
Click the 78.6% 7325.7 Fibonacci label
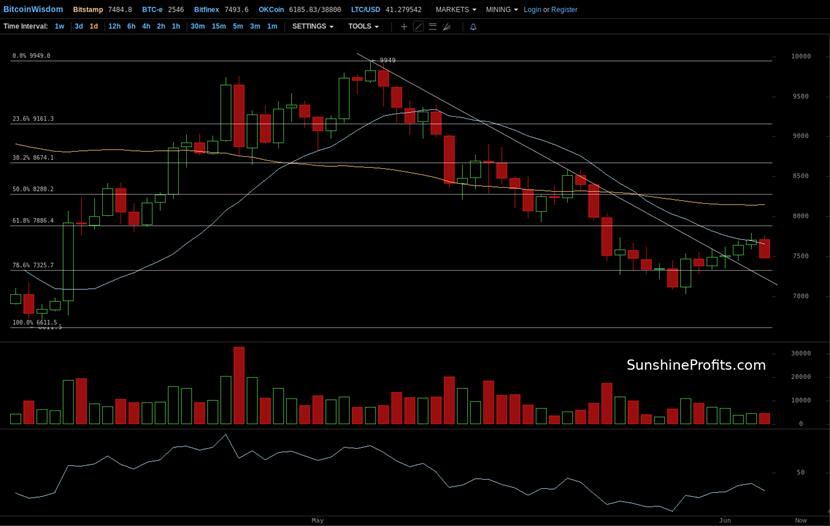33,265
